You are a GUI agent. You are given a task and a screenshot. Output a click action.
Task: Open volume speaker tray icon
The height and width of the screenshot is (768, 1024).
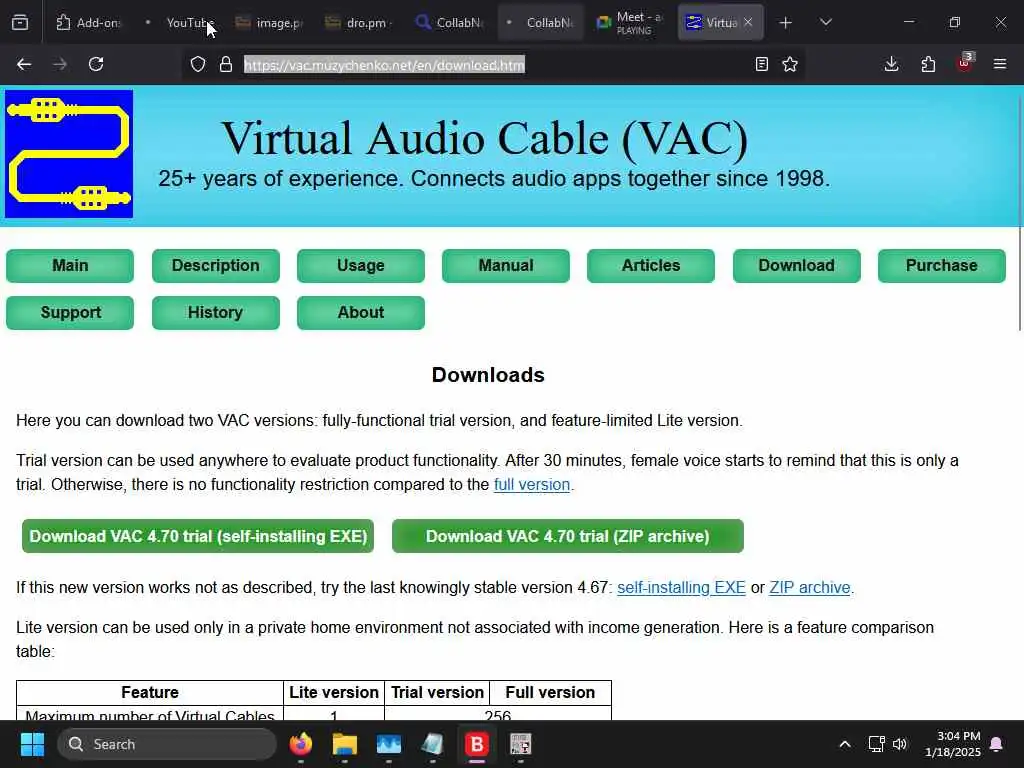[900, 744]
